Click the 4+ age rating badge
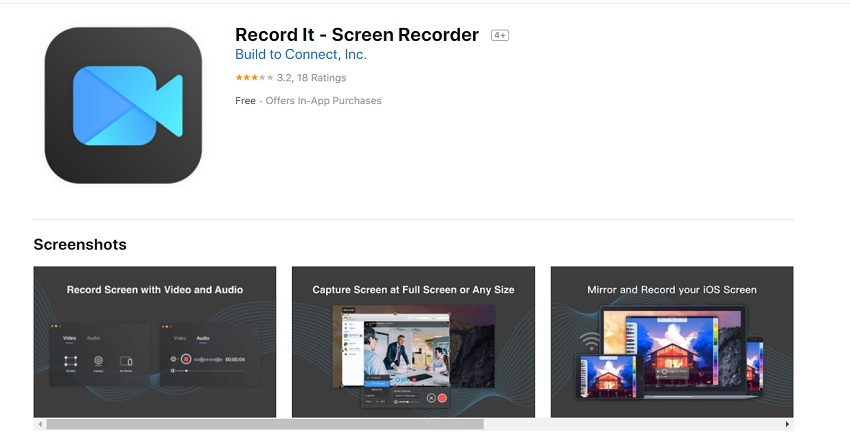This screenshot has width=850, height=443. tap(500, 36)
